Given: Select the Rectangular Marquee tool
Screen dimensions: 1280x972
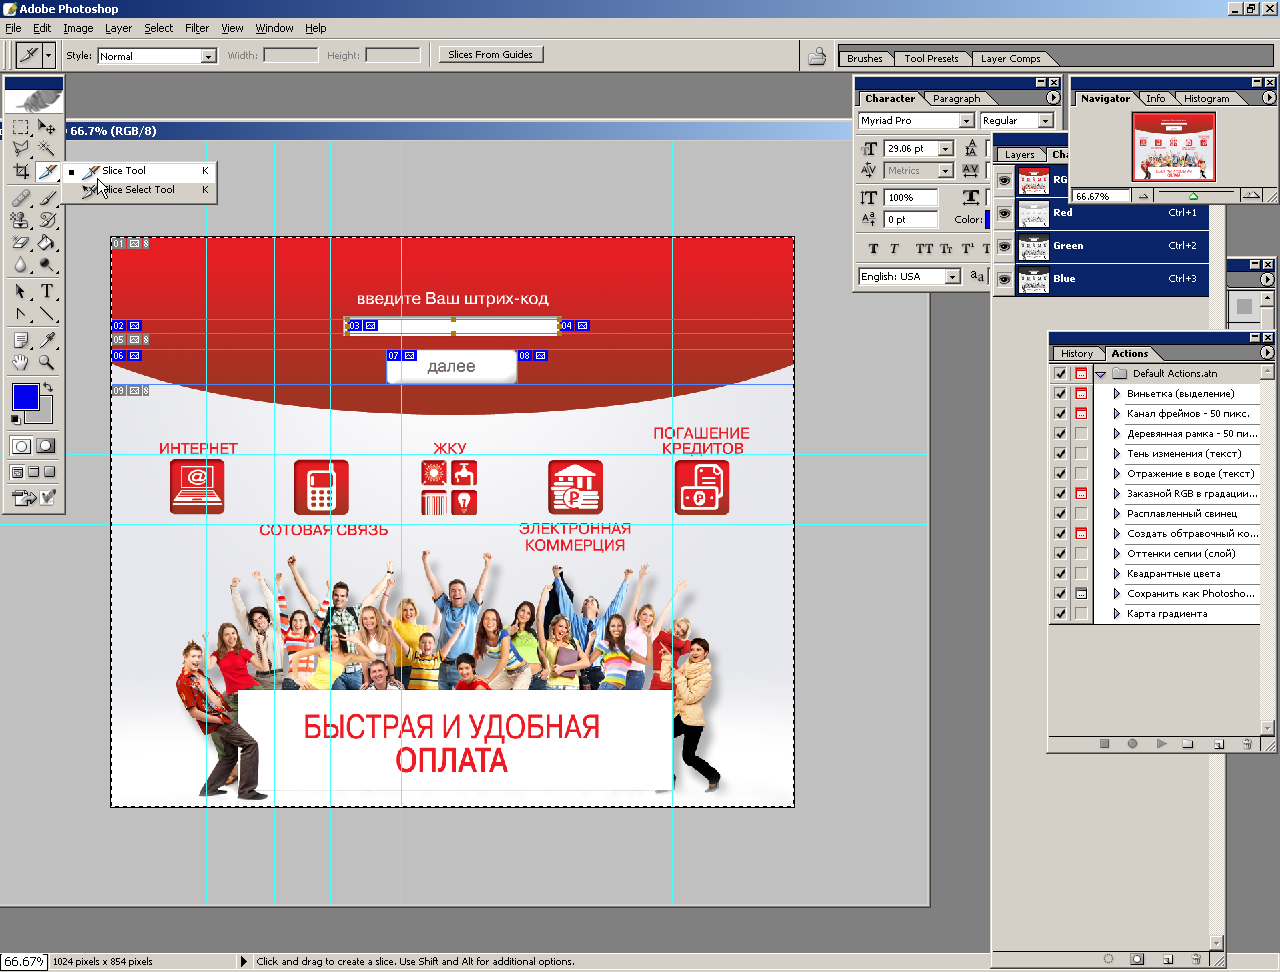Looking at the screenshot, I should pyautogui.click(x=21, y=127).
